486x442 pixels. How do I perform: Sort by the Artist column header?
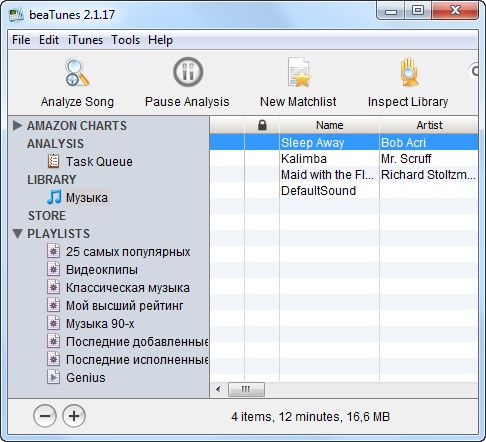pos(429,125)
